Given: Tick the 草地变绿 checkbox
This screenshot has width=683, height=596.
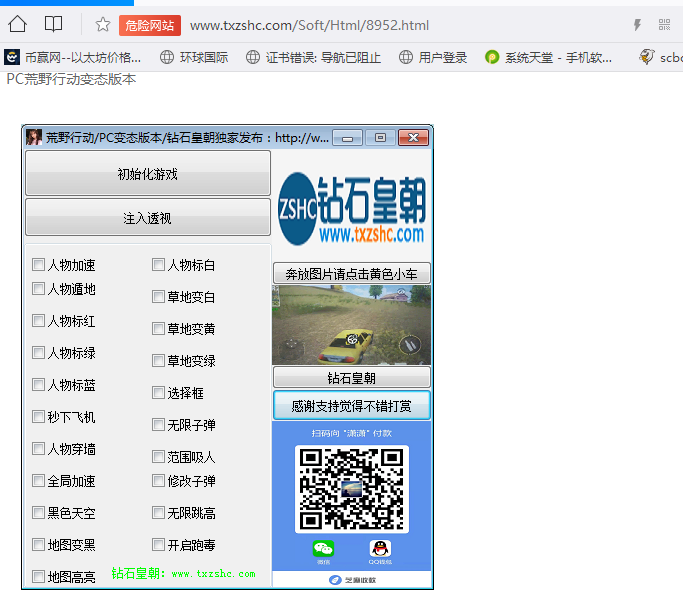Looking at the screenshot, I should tap(158, 361).
